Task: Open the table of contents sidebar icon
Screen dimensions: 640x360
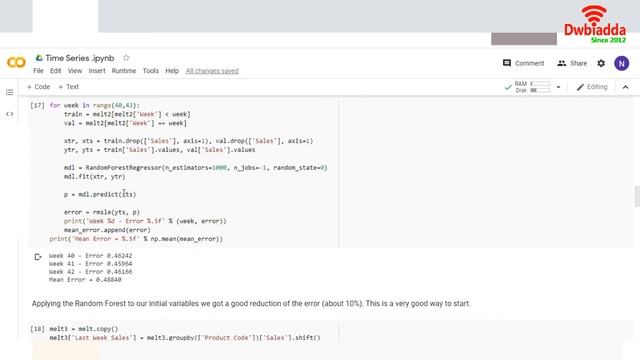Action: click(x=9, y=92)
